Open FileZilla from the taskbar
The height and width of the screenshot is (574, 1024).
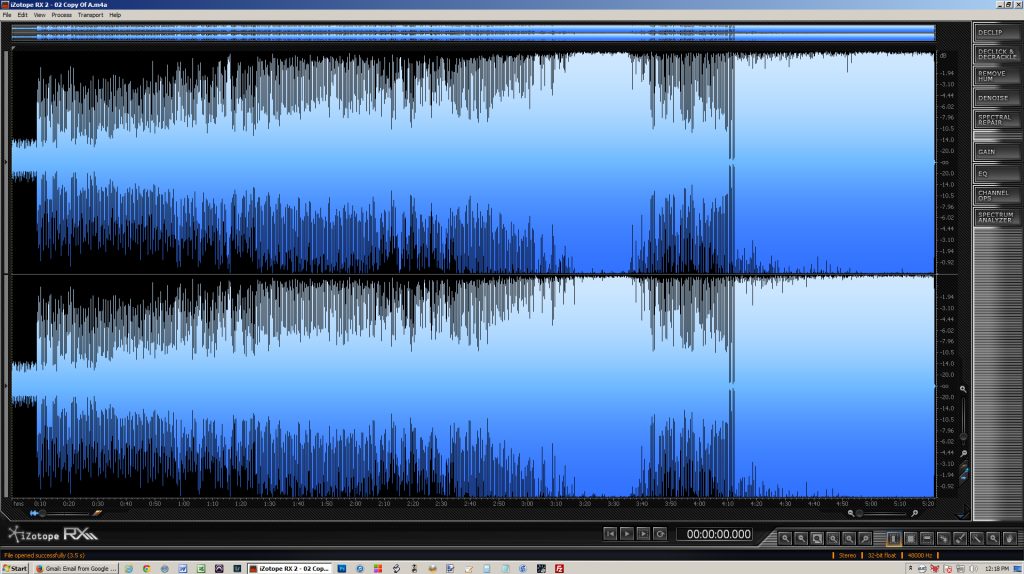pos(560,568)
